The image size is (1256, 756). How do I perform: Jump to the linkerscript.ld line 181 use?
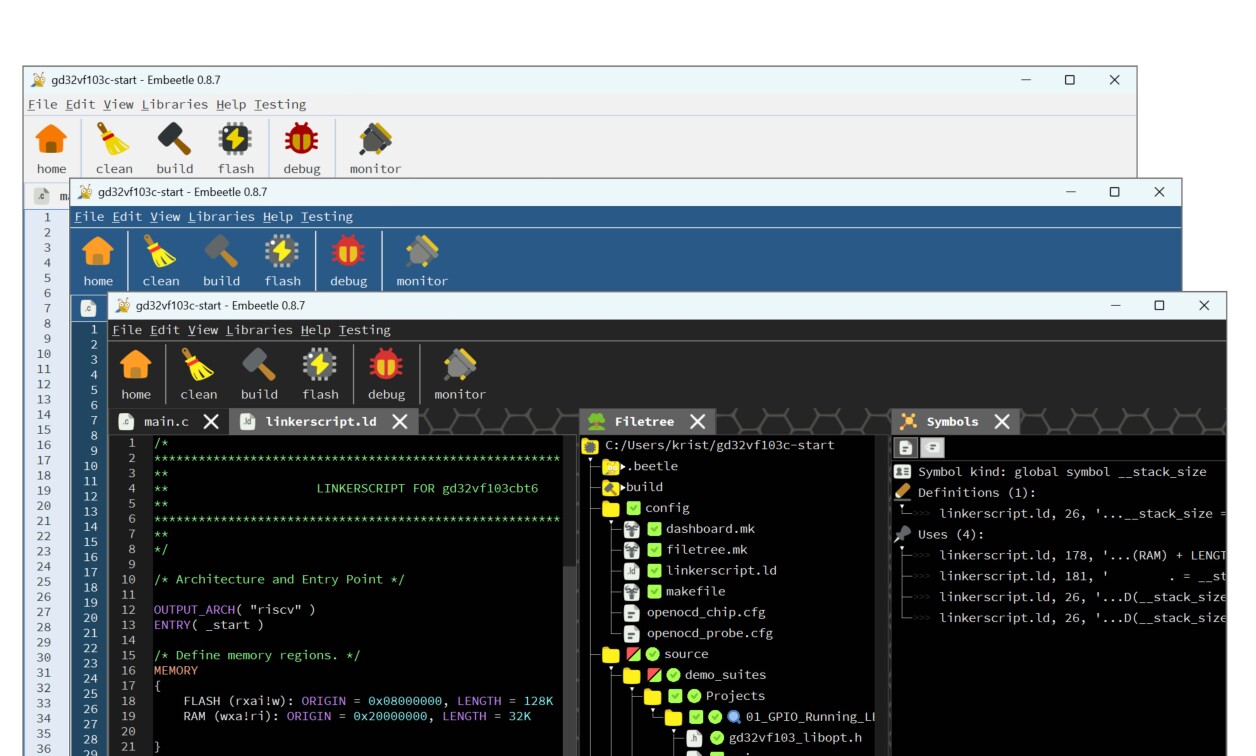click(x=1082, y=576)
